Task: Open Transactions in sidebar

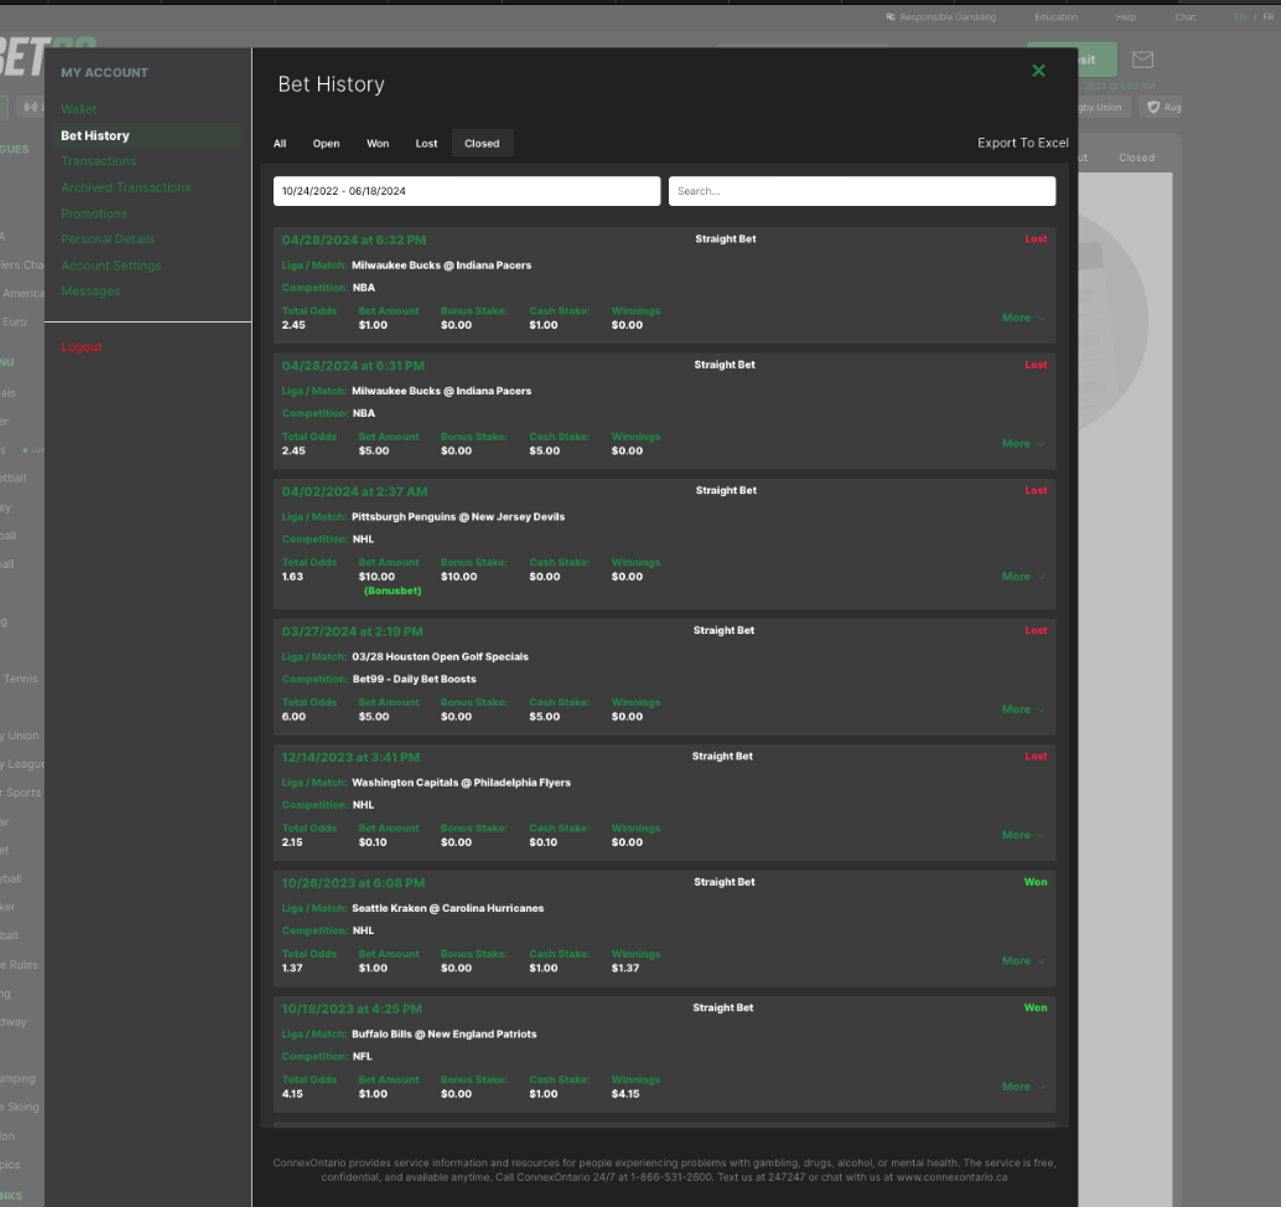Action: [99, 162]
